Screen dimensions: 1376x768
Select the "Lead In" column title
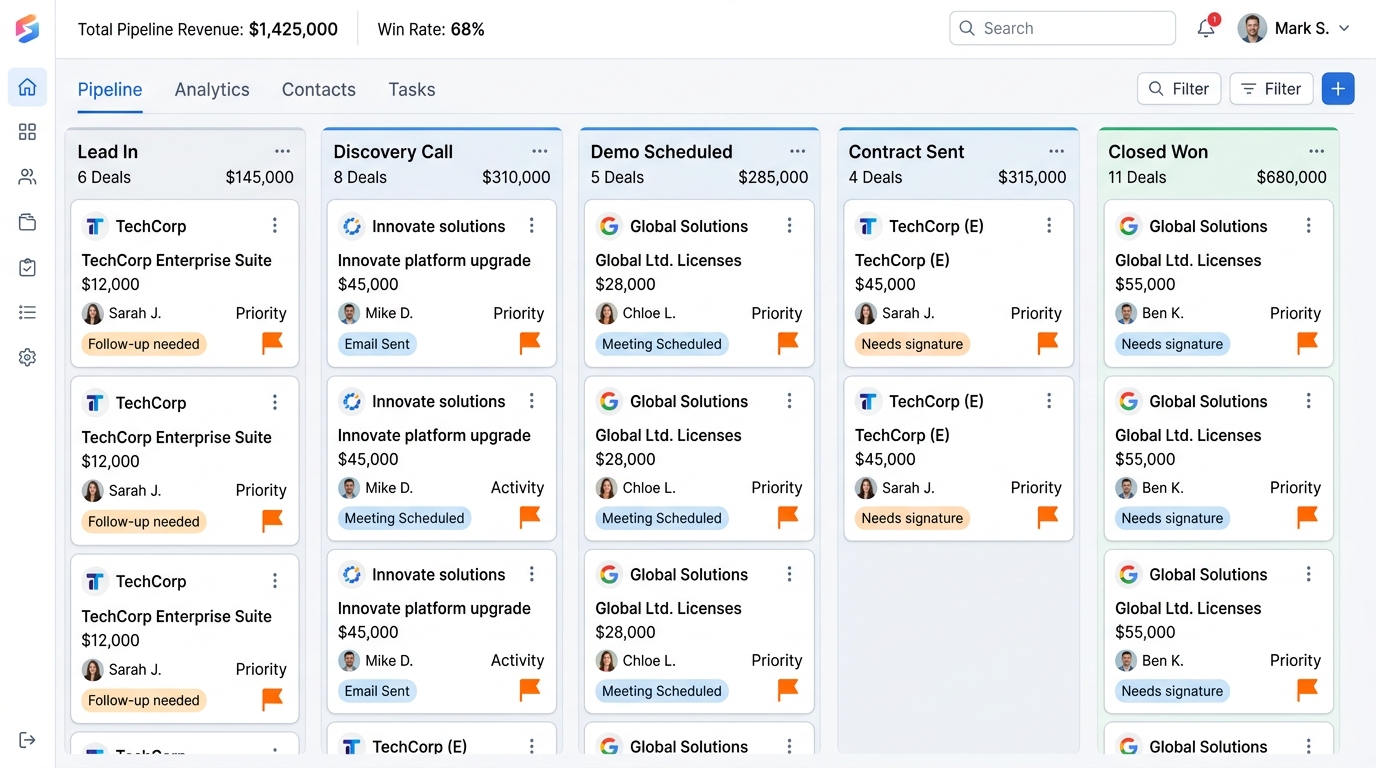coord(108,152)
